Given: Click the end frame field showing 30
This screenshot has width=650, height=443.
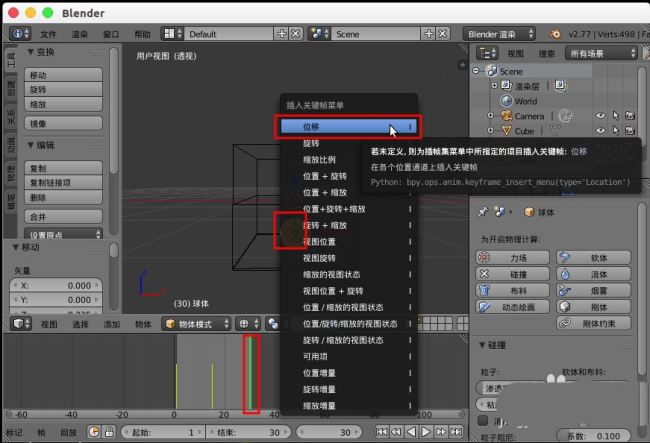Looking at the screenshot, I should pyautogui.click(x=249, y=432).
